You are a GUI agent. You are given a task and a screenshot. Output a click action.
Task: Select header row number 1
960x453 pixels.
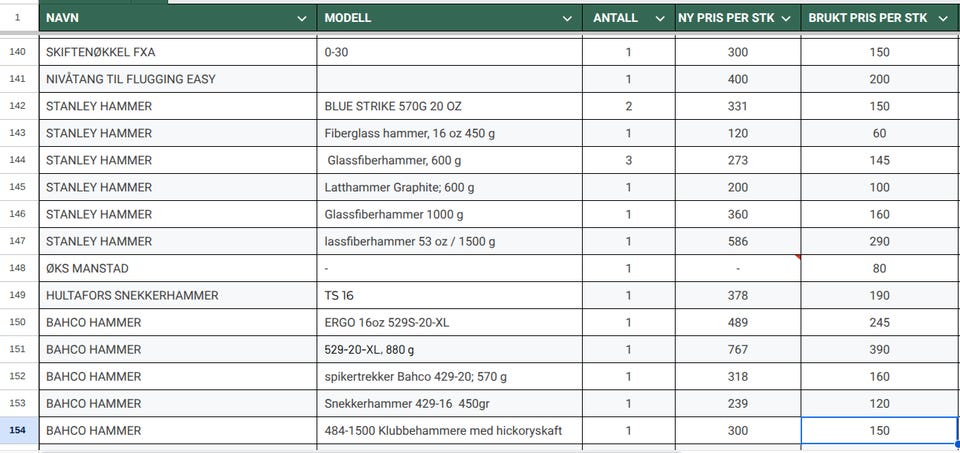tap(18, 18)
